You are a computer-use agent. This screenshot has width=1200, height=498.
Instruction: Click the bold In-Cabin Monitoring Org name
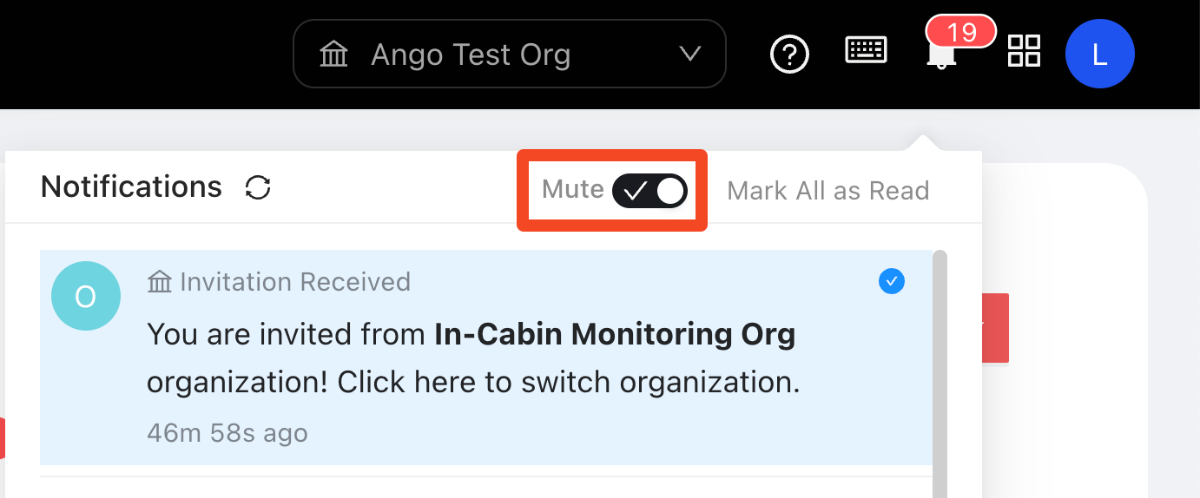click(x=615, y=335)
